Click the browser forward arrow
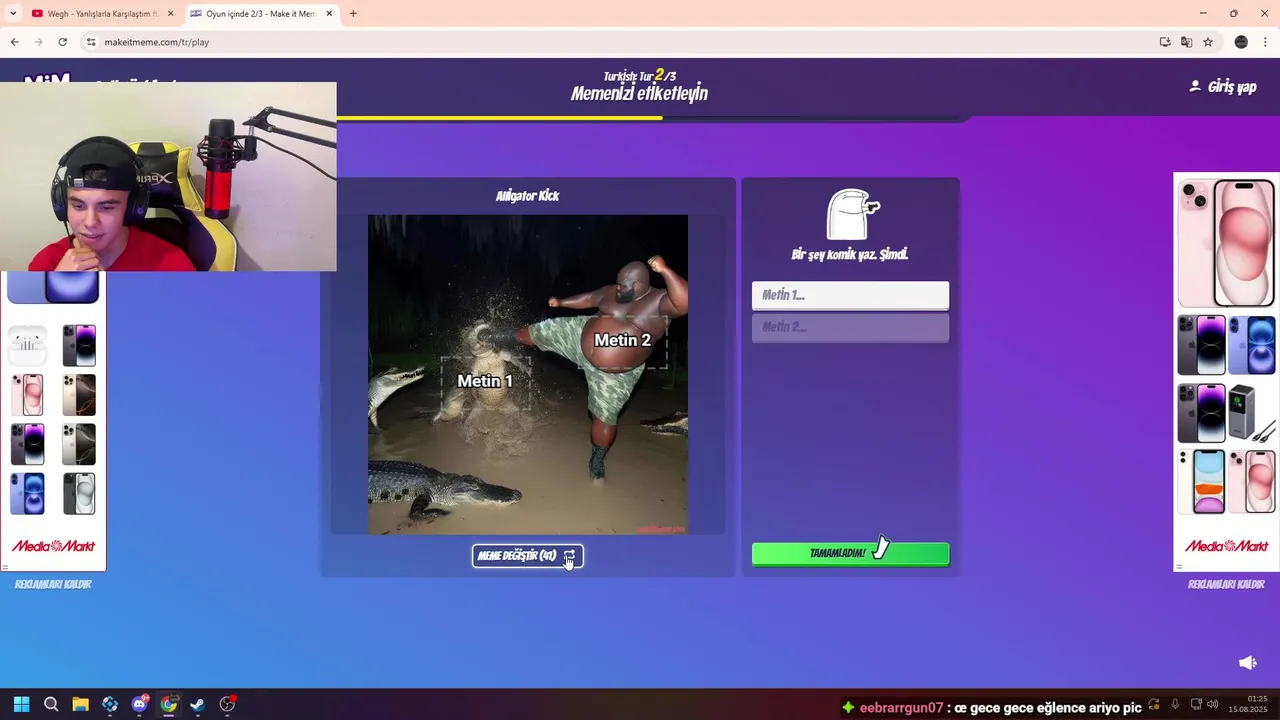 38,42
